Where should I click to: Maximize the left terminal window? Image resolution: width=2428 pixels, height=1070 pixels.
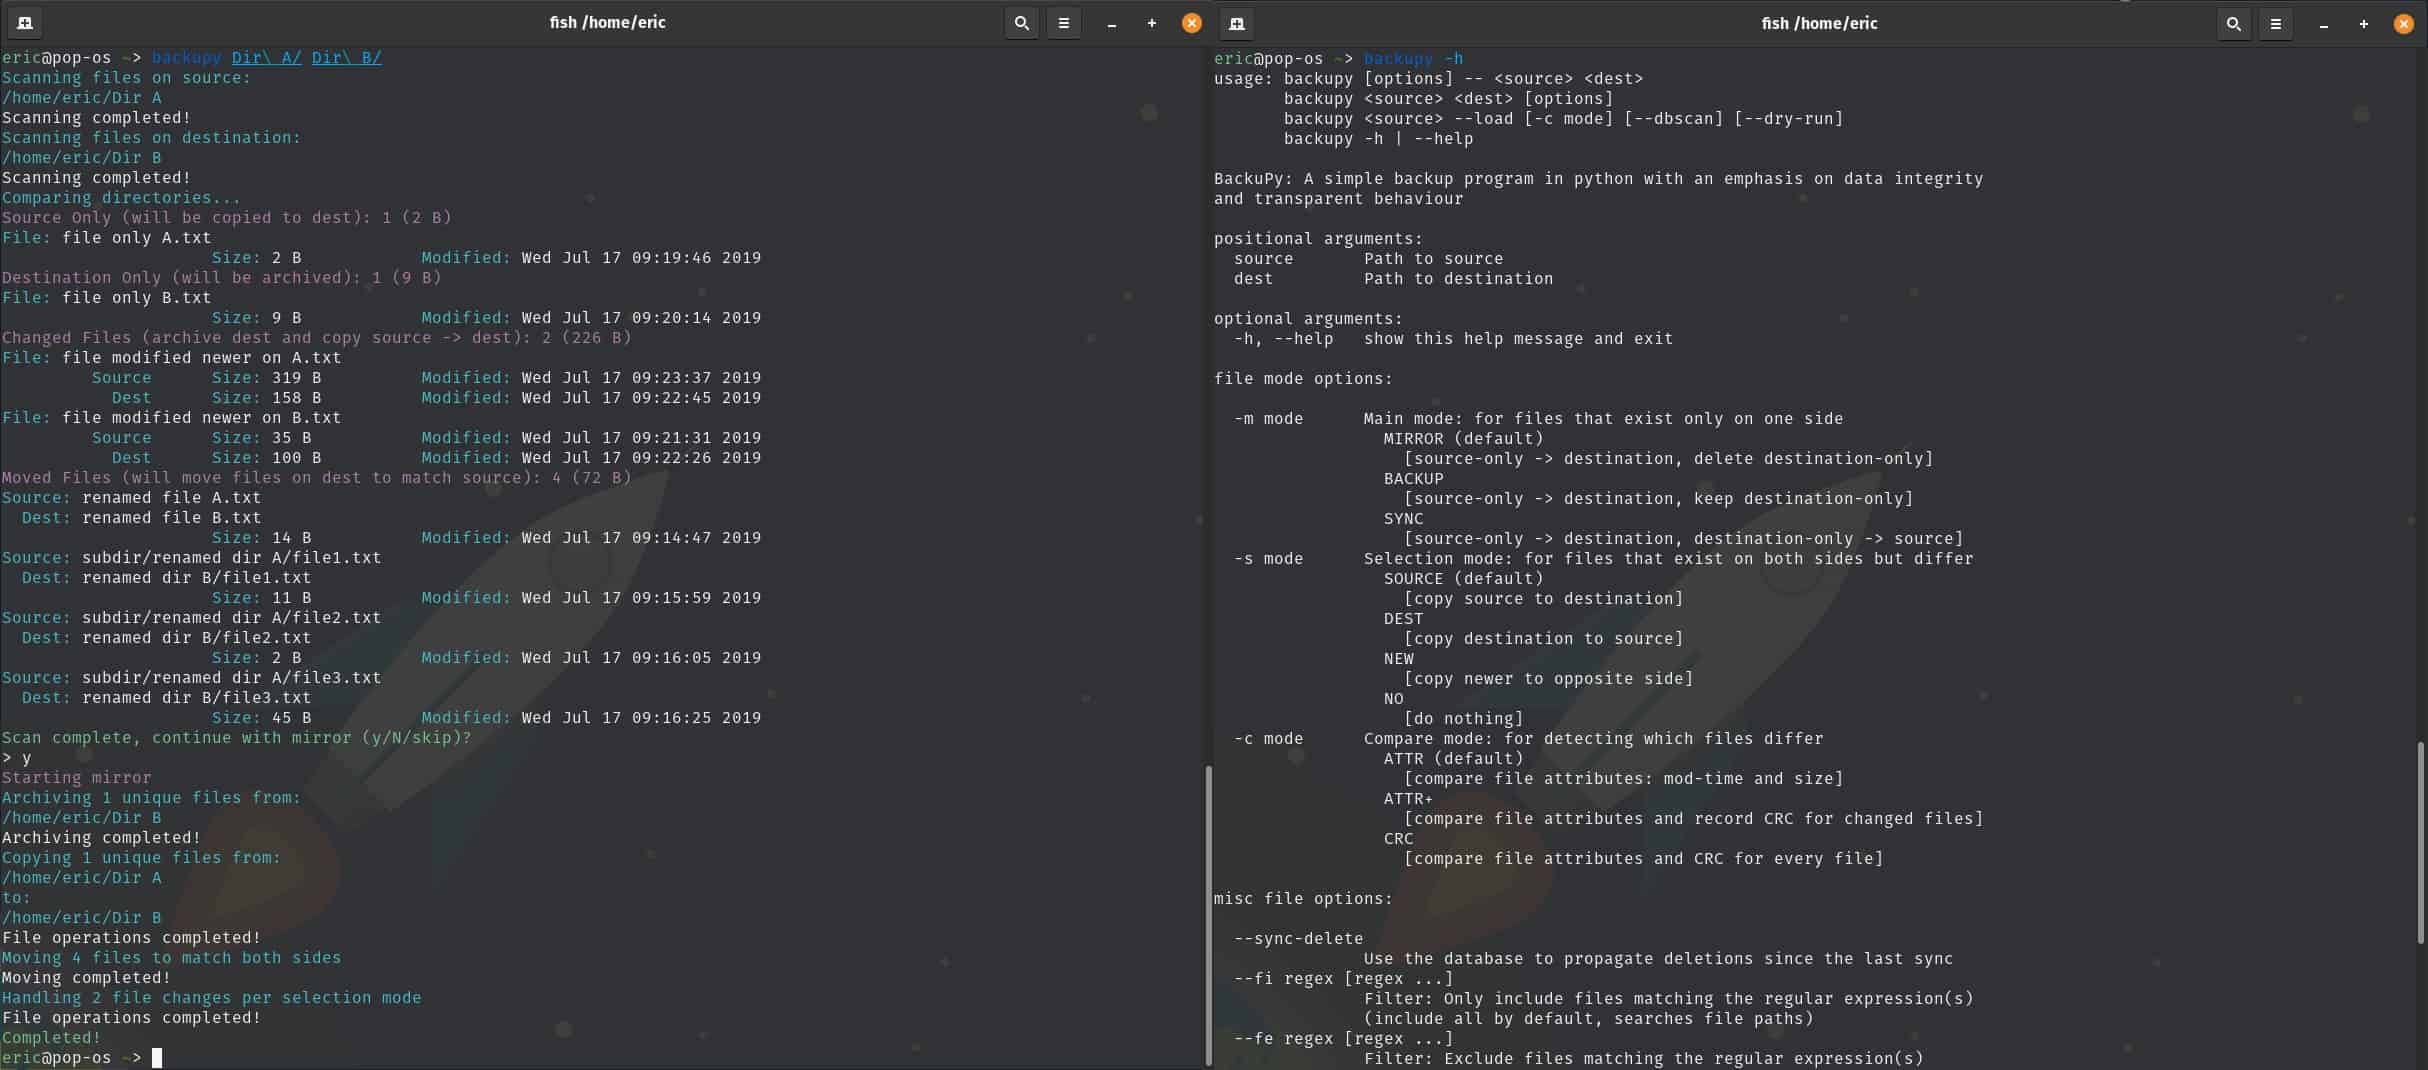coord(1151,23)
